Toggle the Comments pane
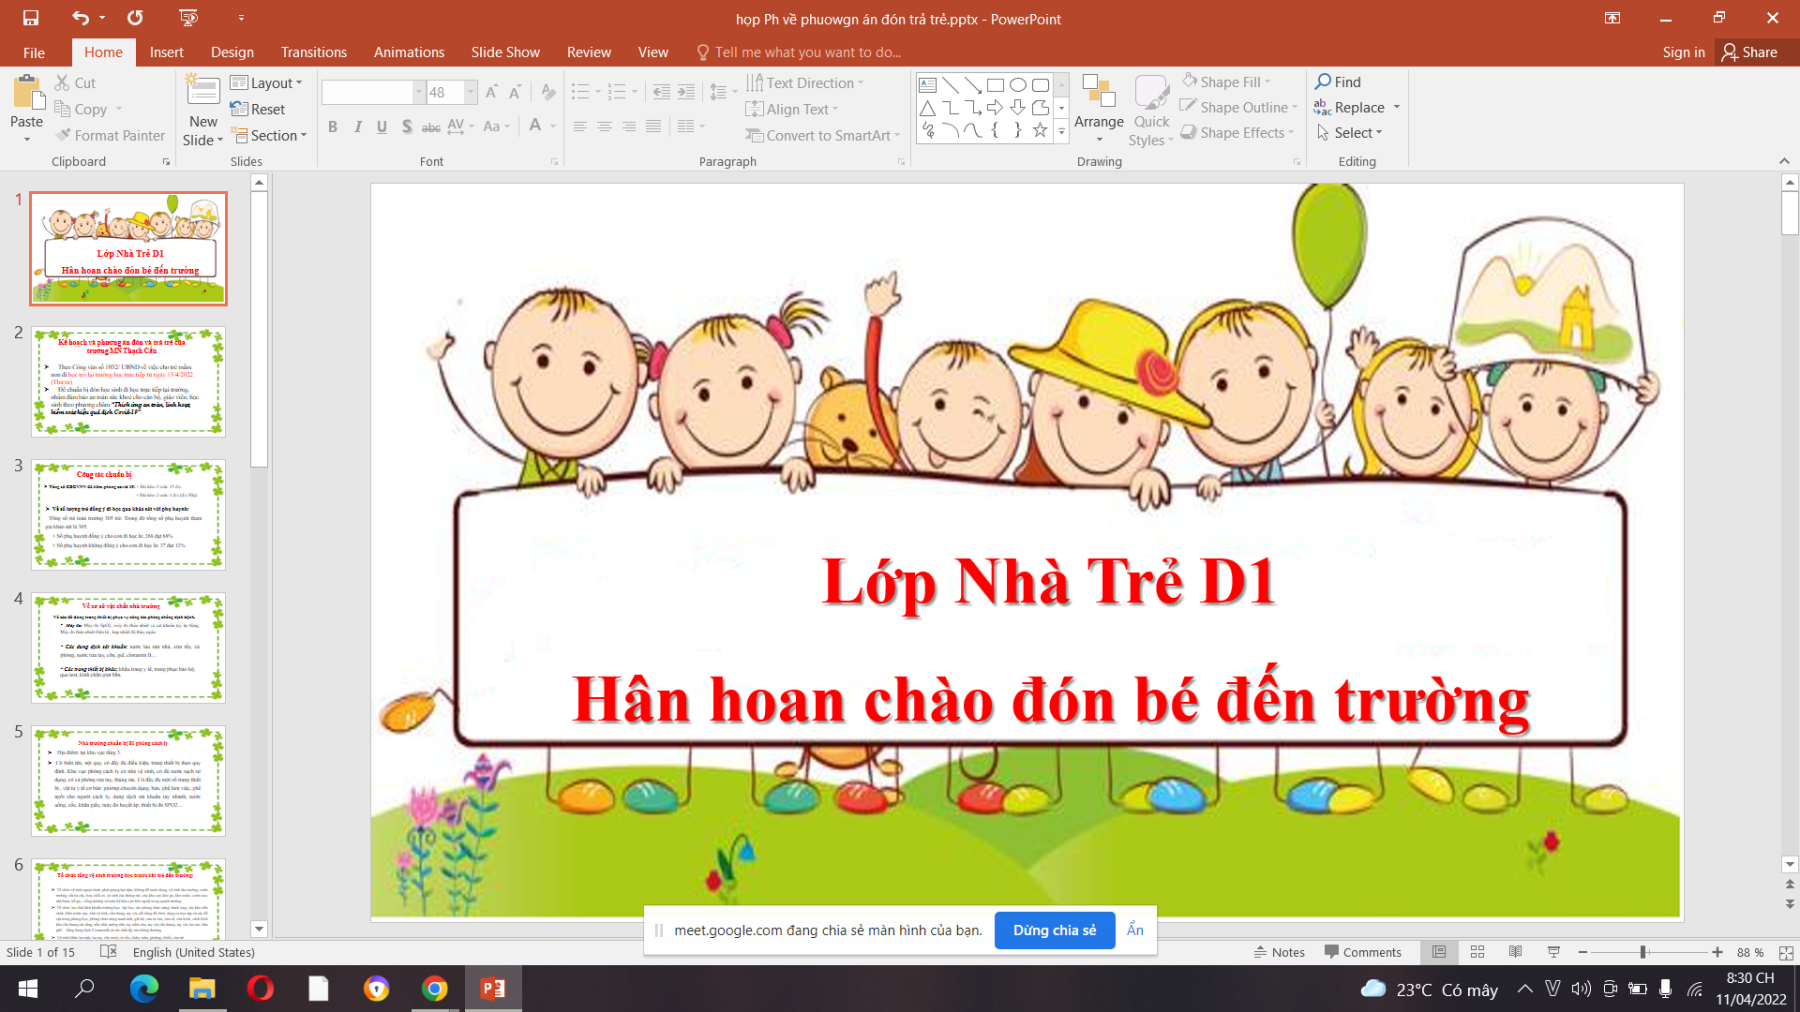The width and height of the screenshot is (1800, 1012). pos(1363,952)
